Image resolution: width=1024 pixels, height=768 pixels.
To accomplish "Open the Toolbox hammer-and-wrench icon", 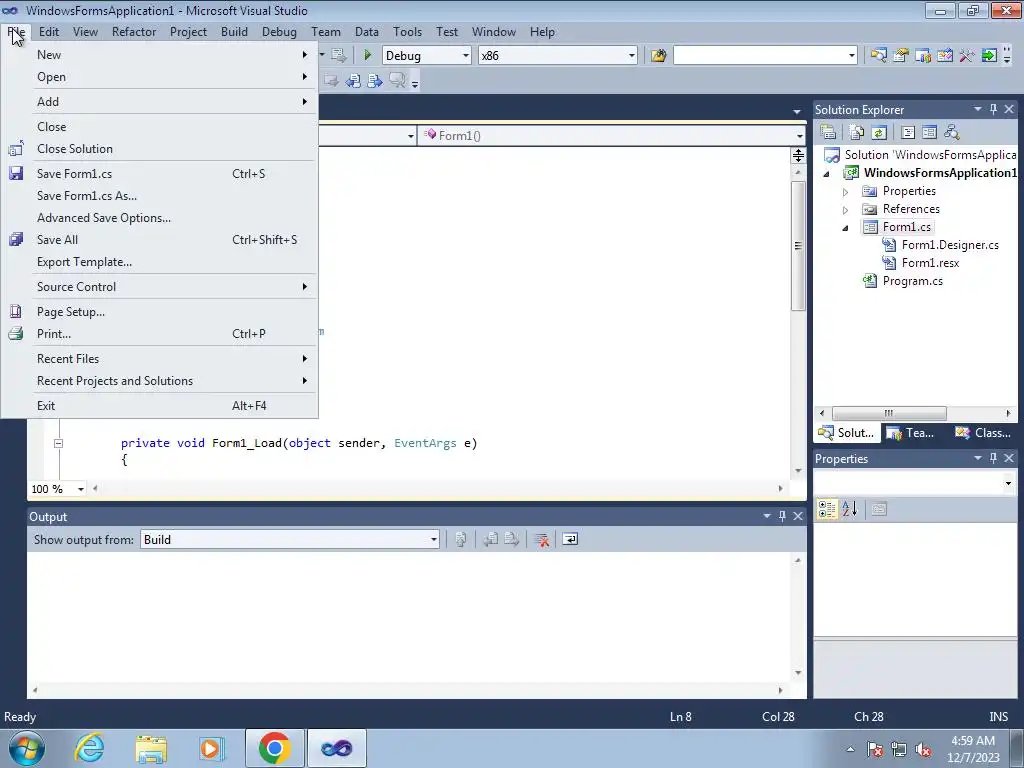I will (x=967, y=56).
